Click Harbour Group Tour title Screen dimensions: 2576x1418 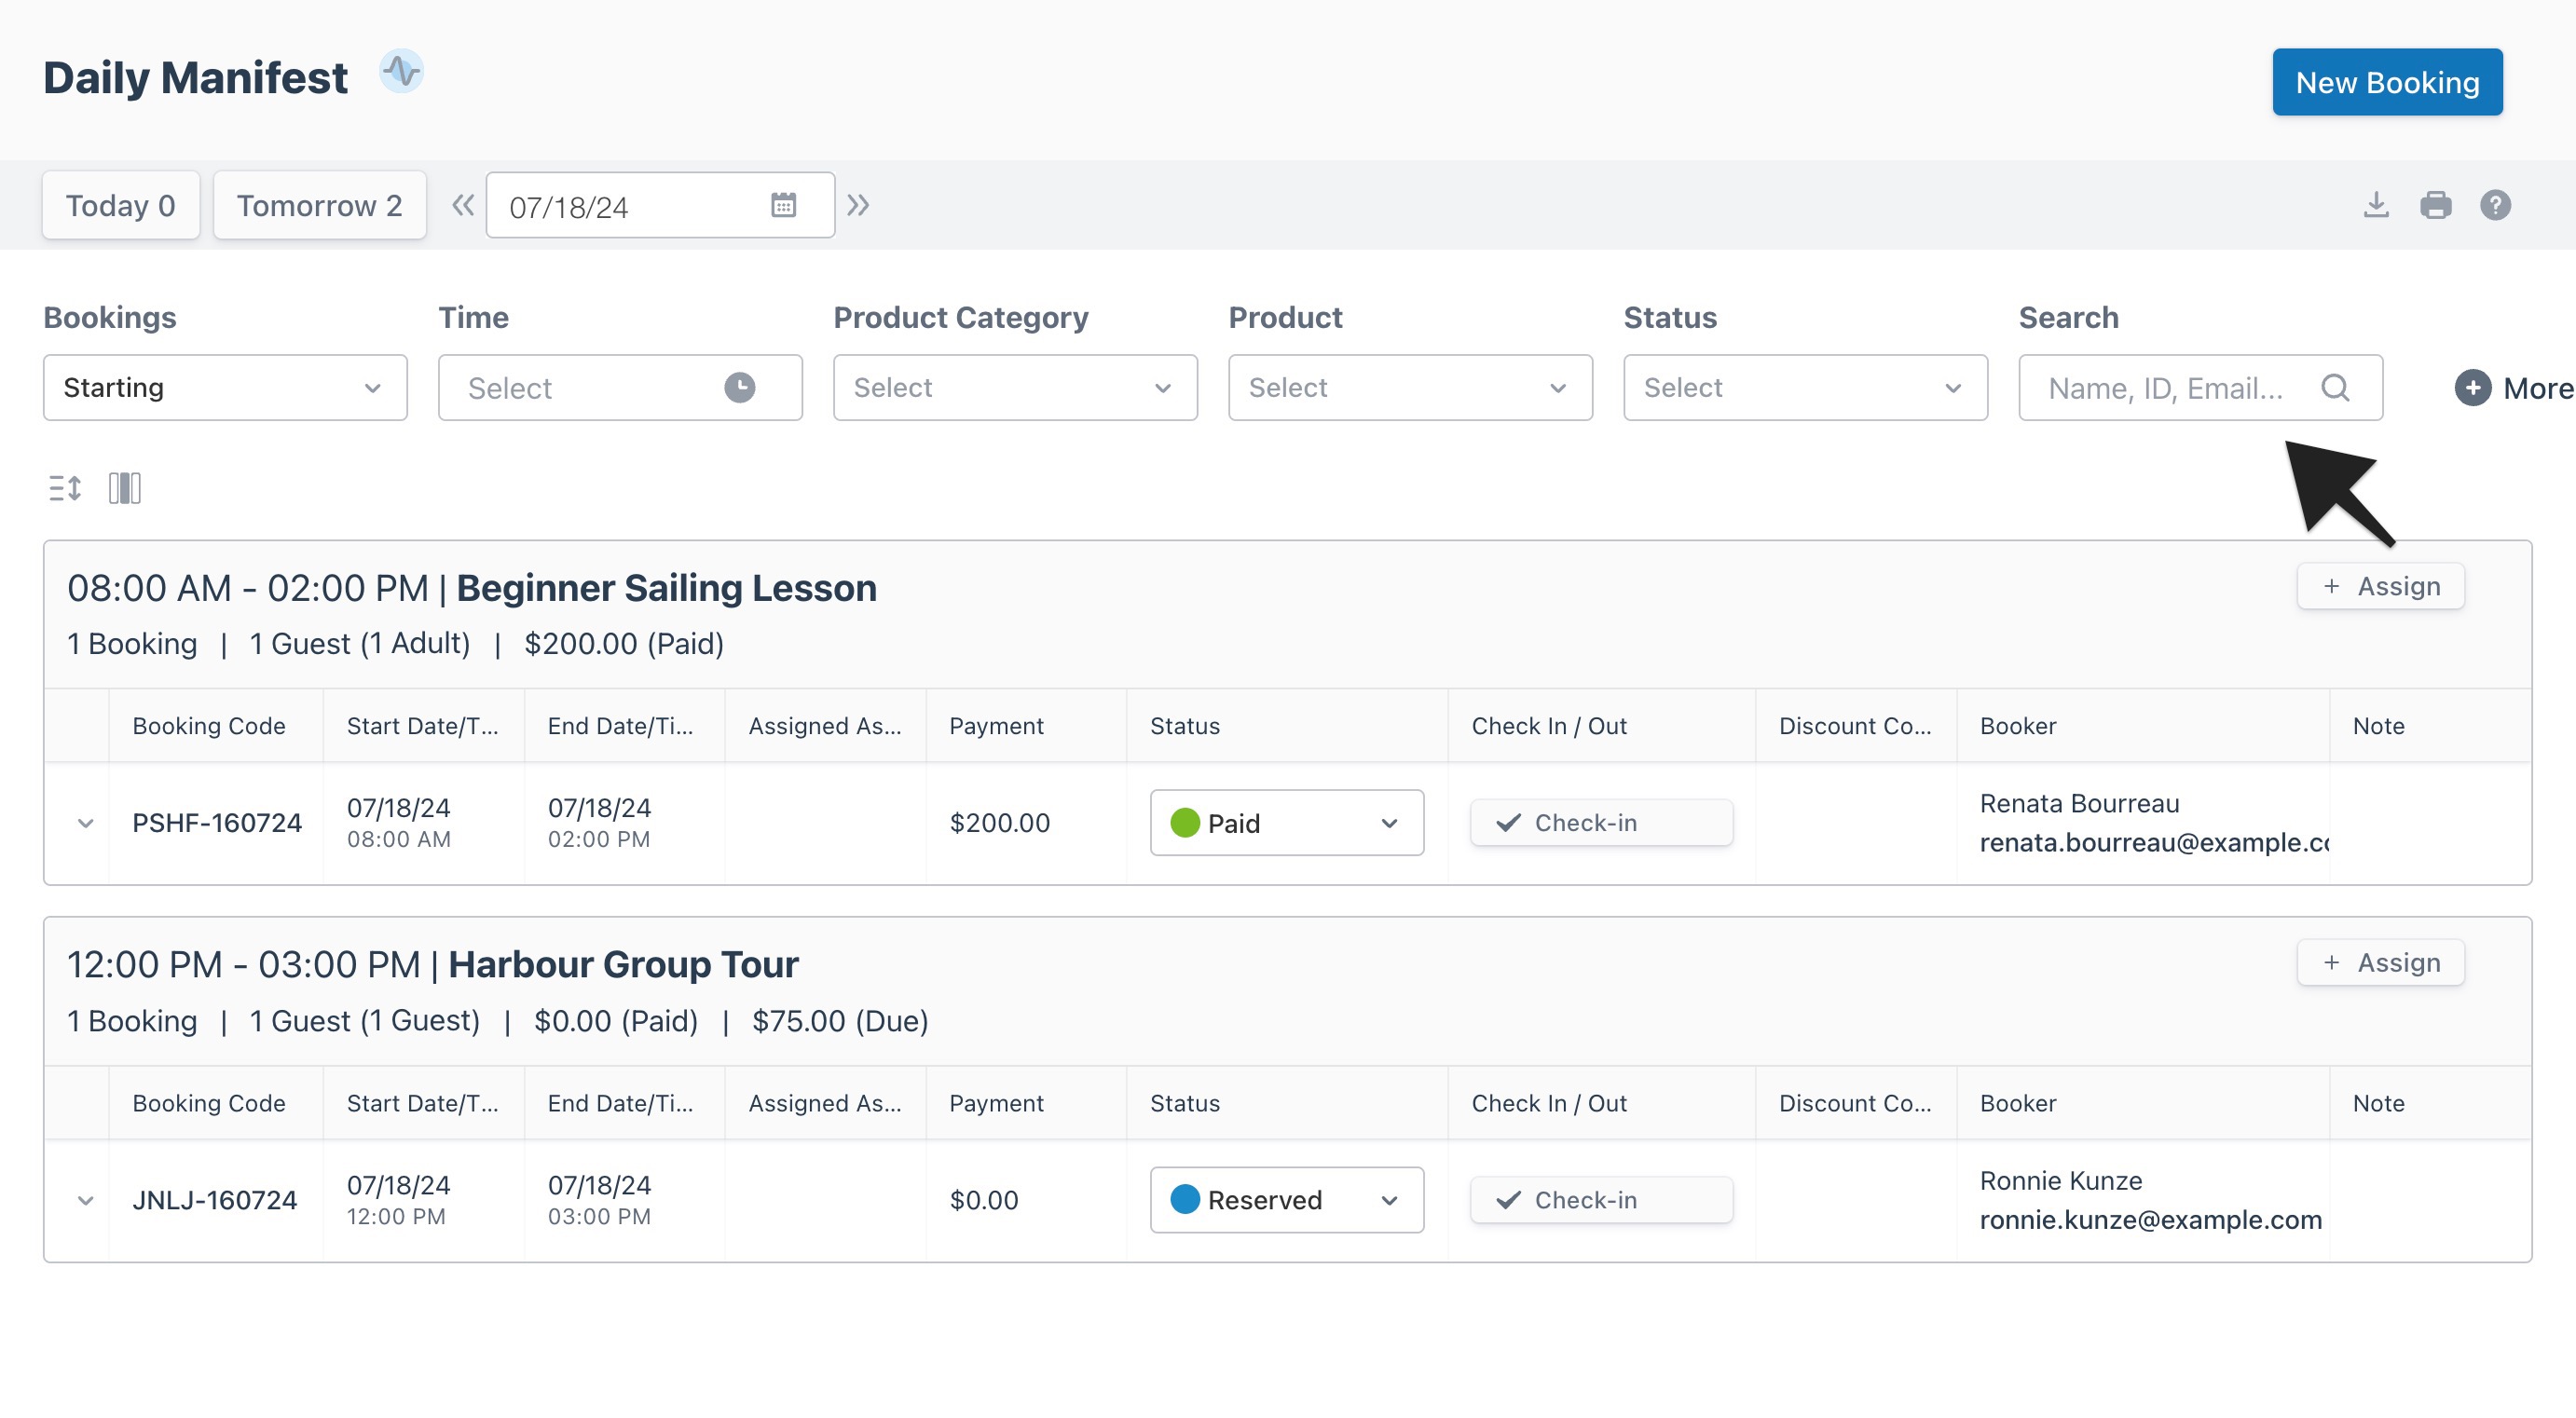click(623, 965)
